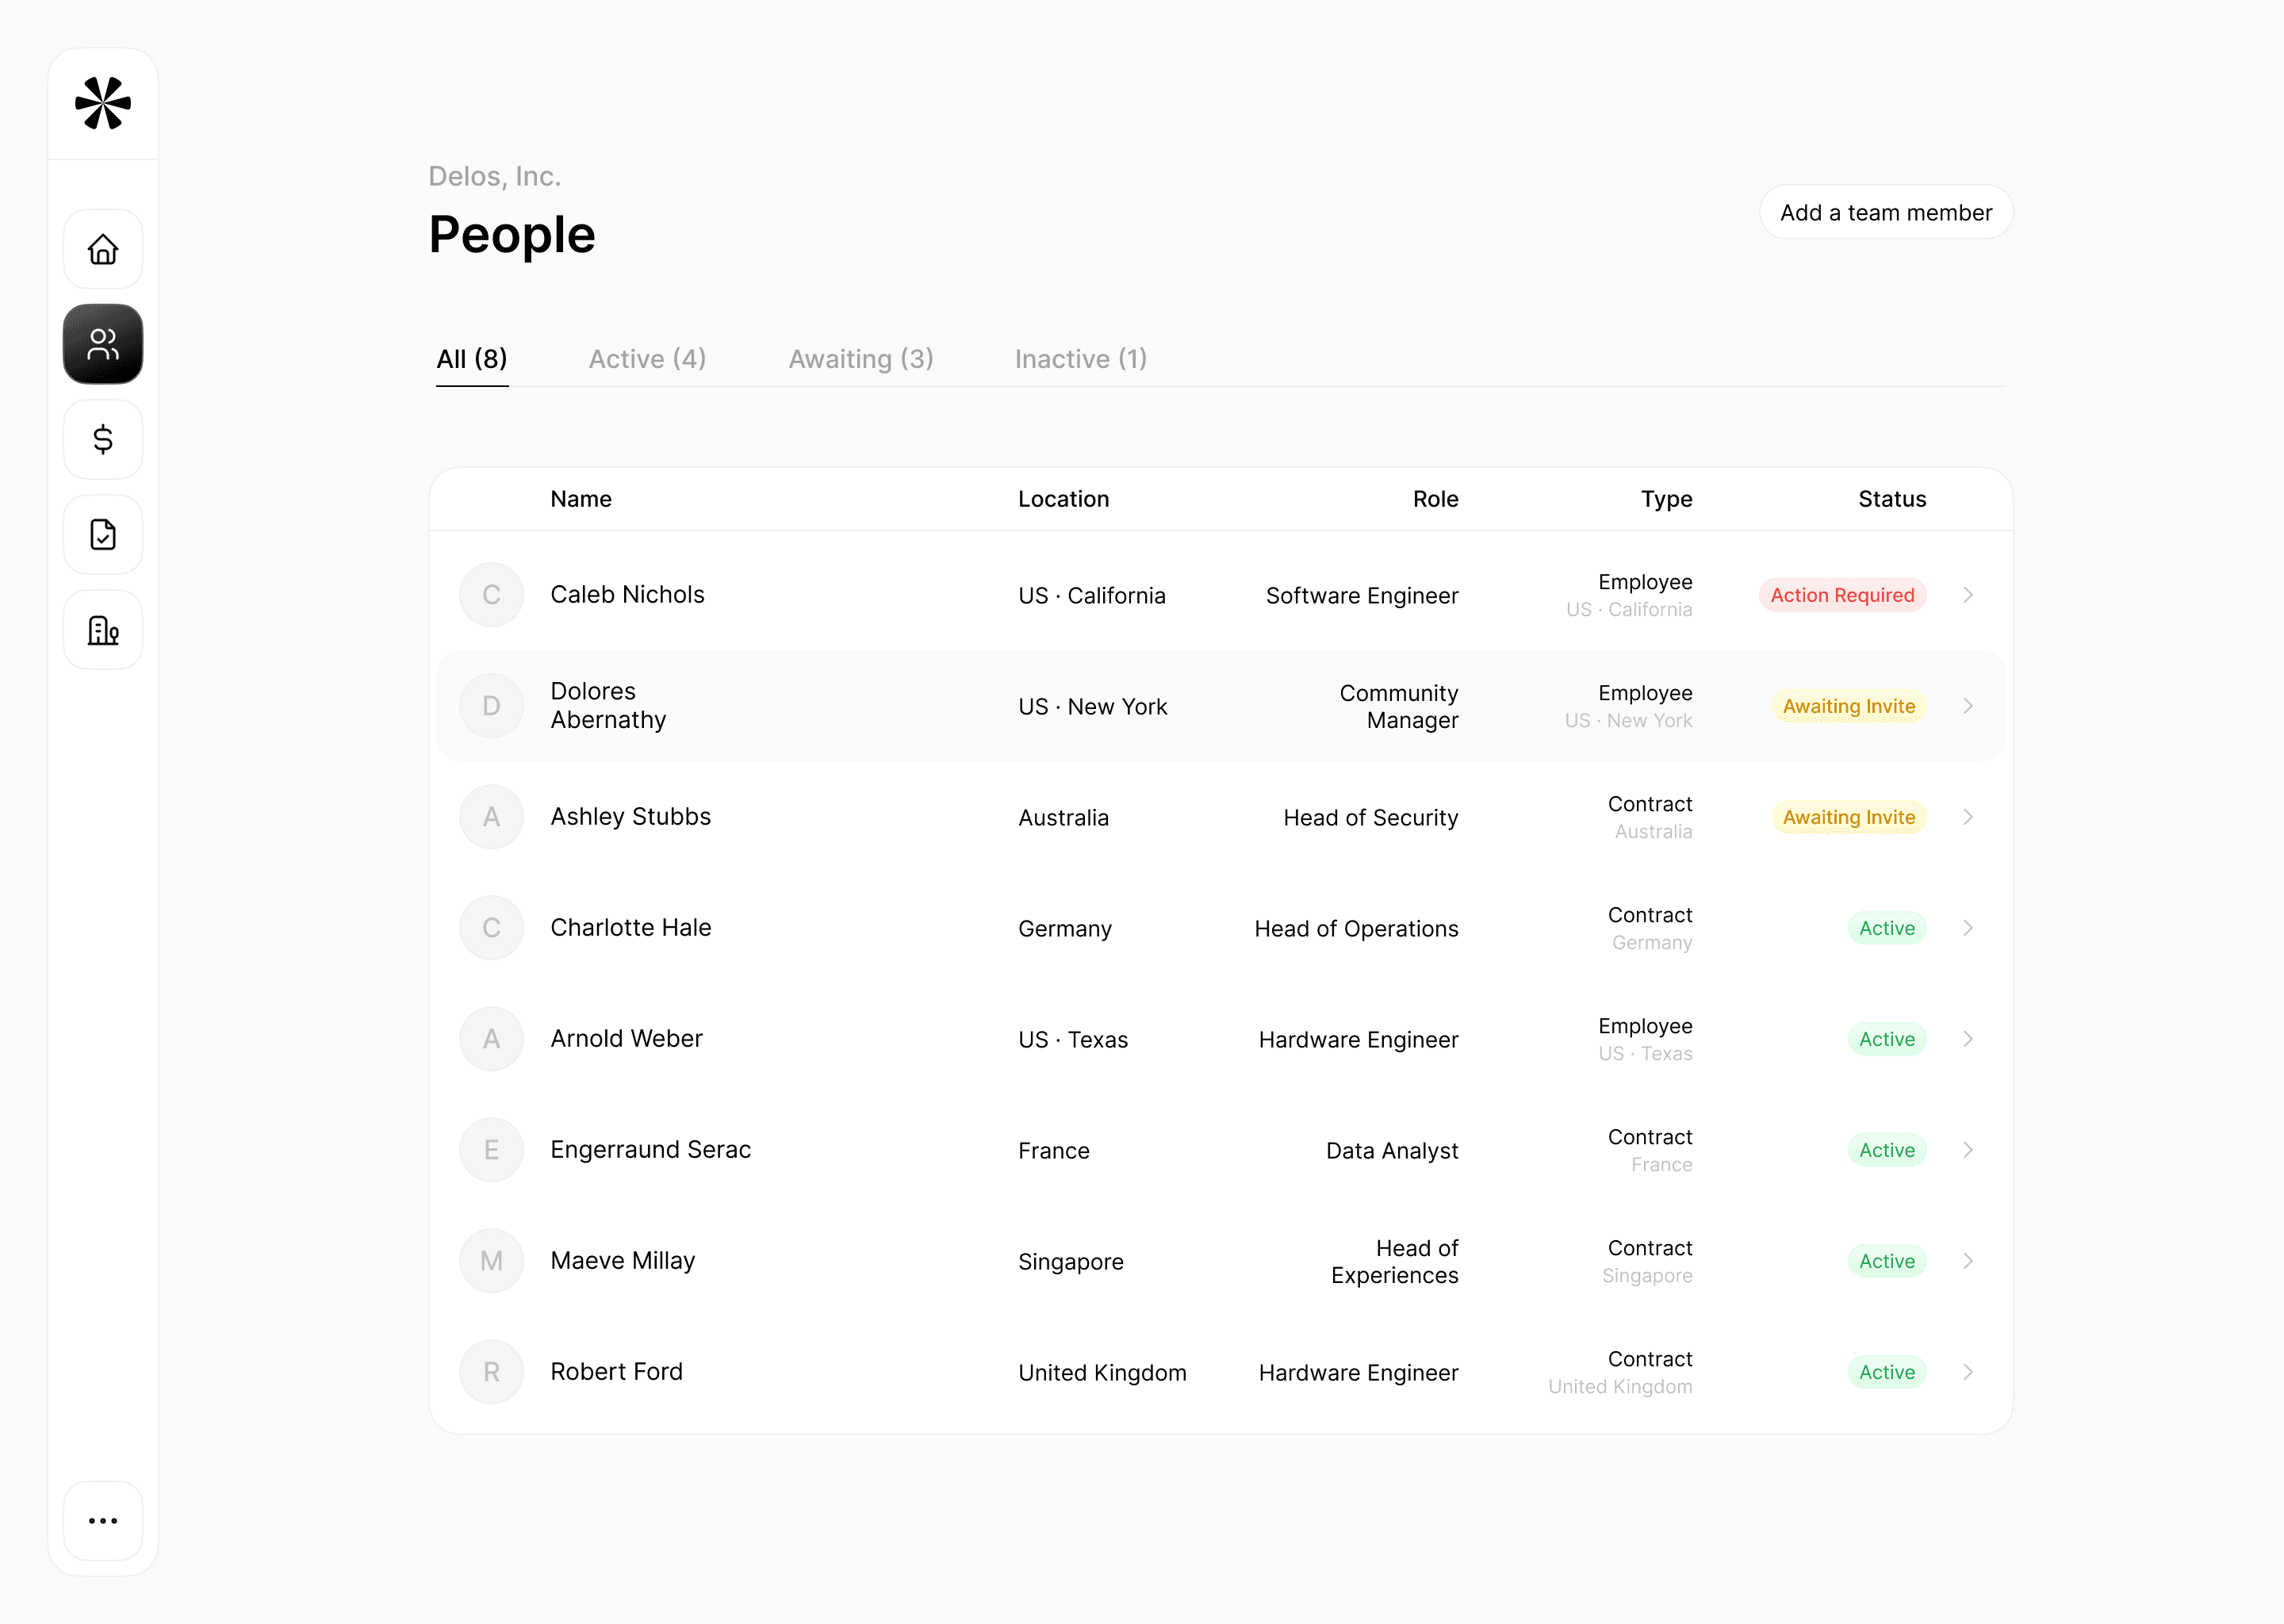
Task: Open the dollar sign payments icon
Action: point(103,439)
